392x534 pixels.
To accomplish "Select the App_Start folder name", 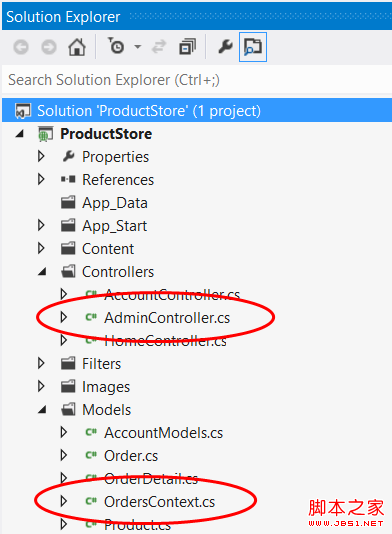I will pos(114,226).
